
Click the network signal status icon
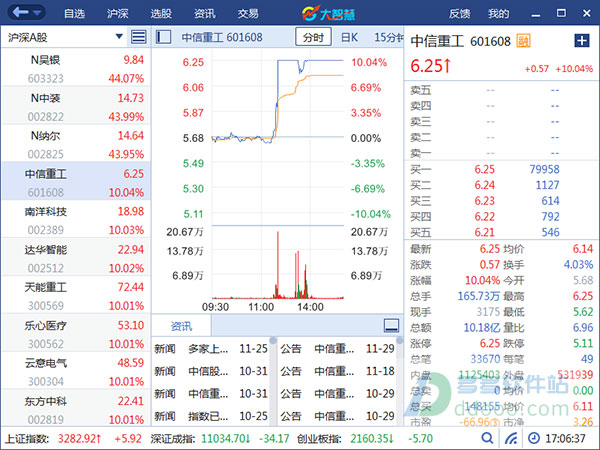coord(511,438)
